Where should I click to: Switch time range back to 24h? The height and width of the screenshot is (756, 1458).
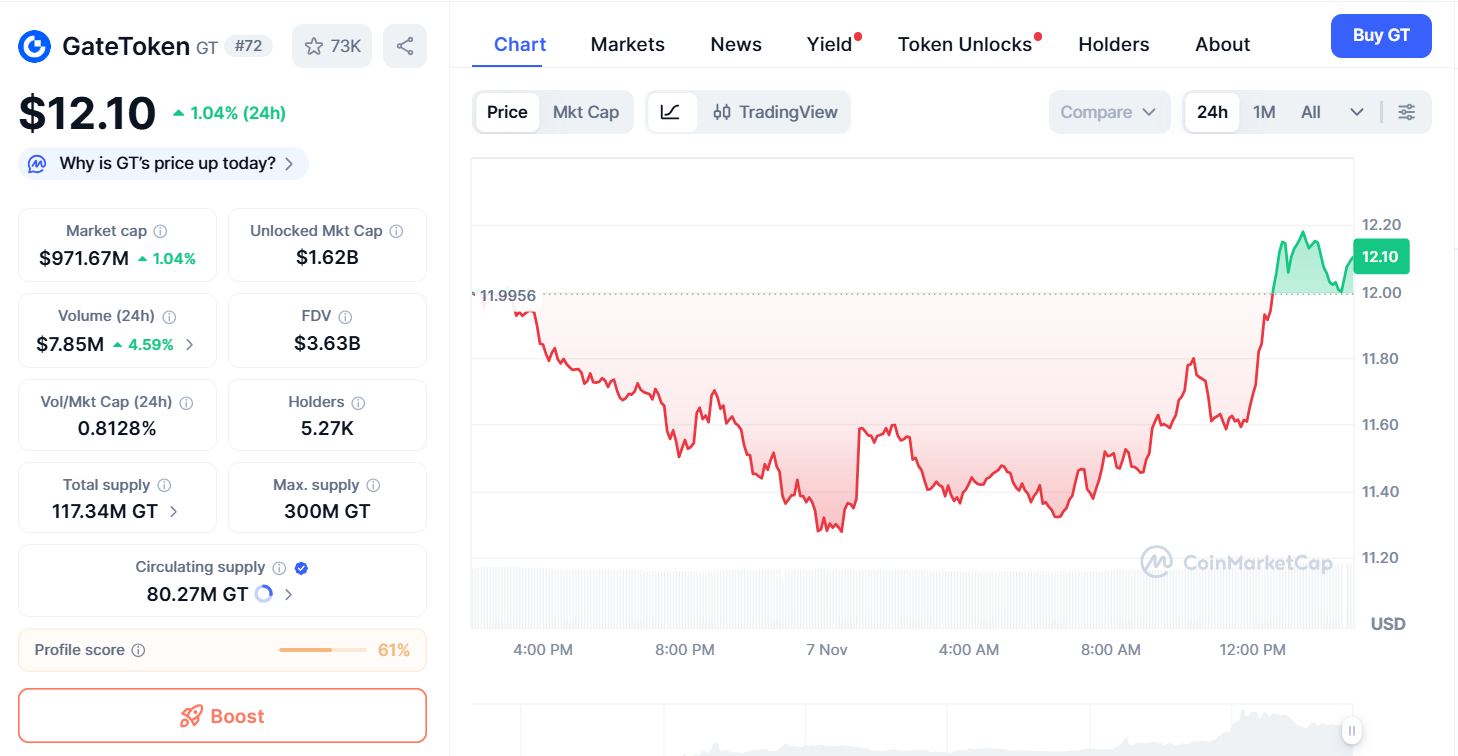tap(1212, 112)
